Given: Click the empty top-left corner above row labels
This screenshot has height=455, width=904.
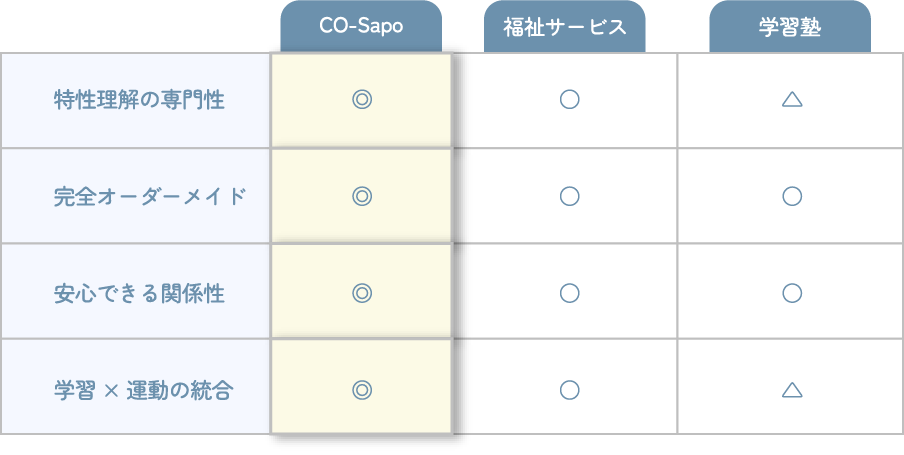Looking at the screenshot, I should point(135,27).
